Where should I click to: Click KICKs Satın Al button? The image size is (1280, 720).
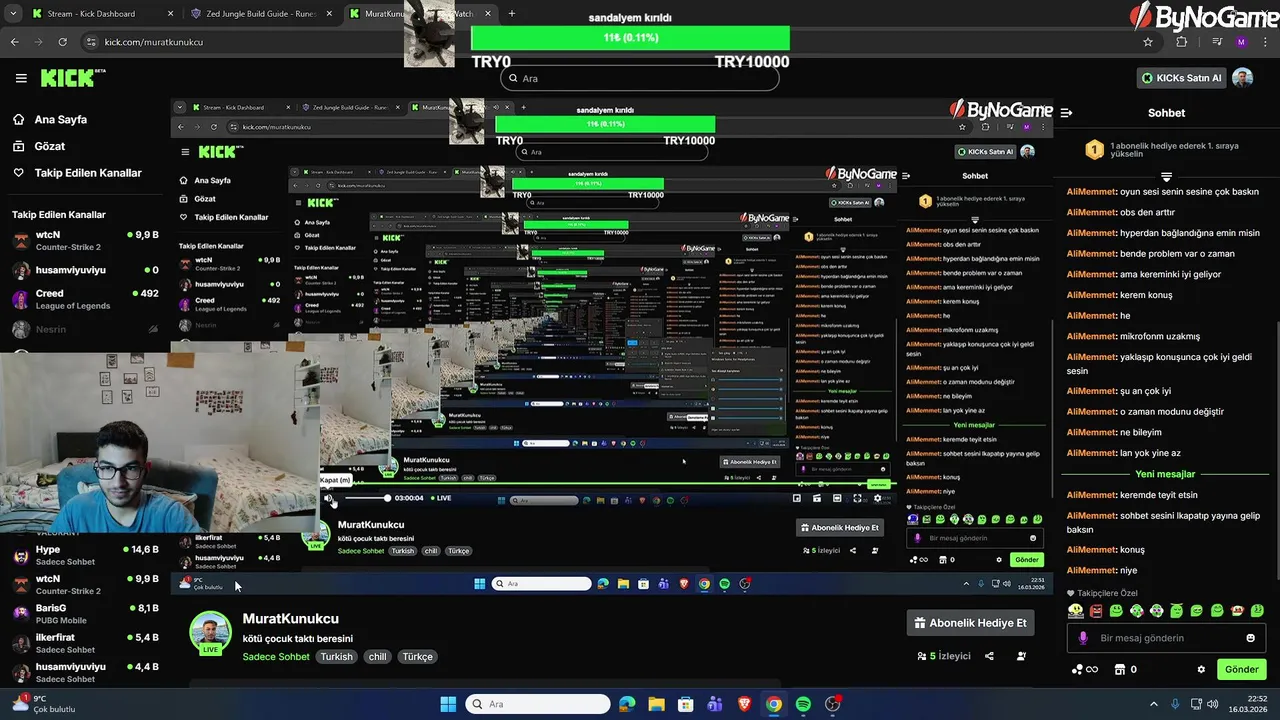point(1182,78)
